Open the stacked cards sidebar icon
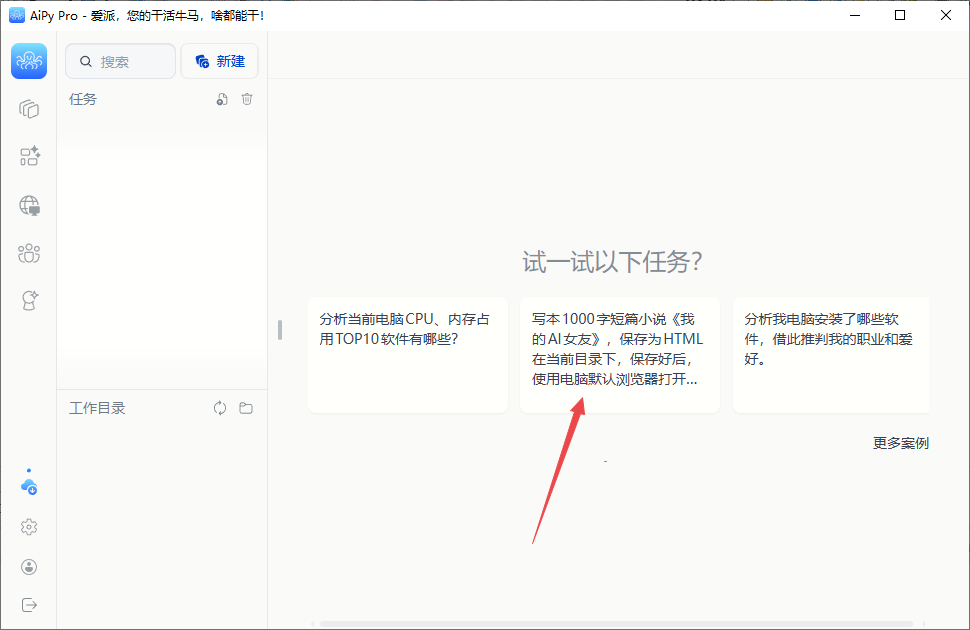Viewport: 970px width, 630px height. [29, 108]
